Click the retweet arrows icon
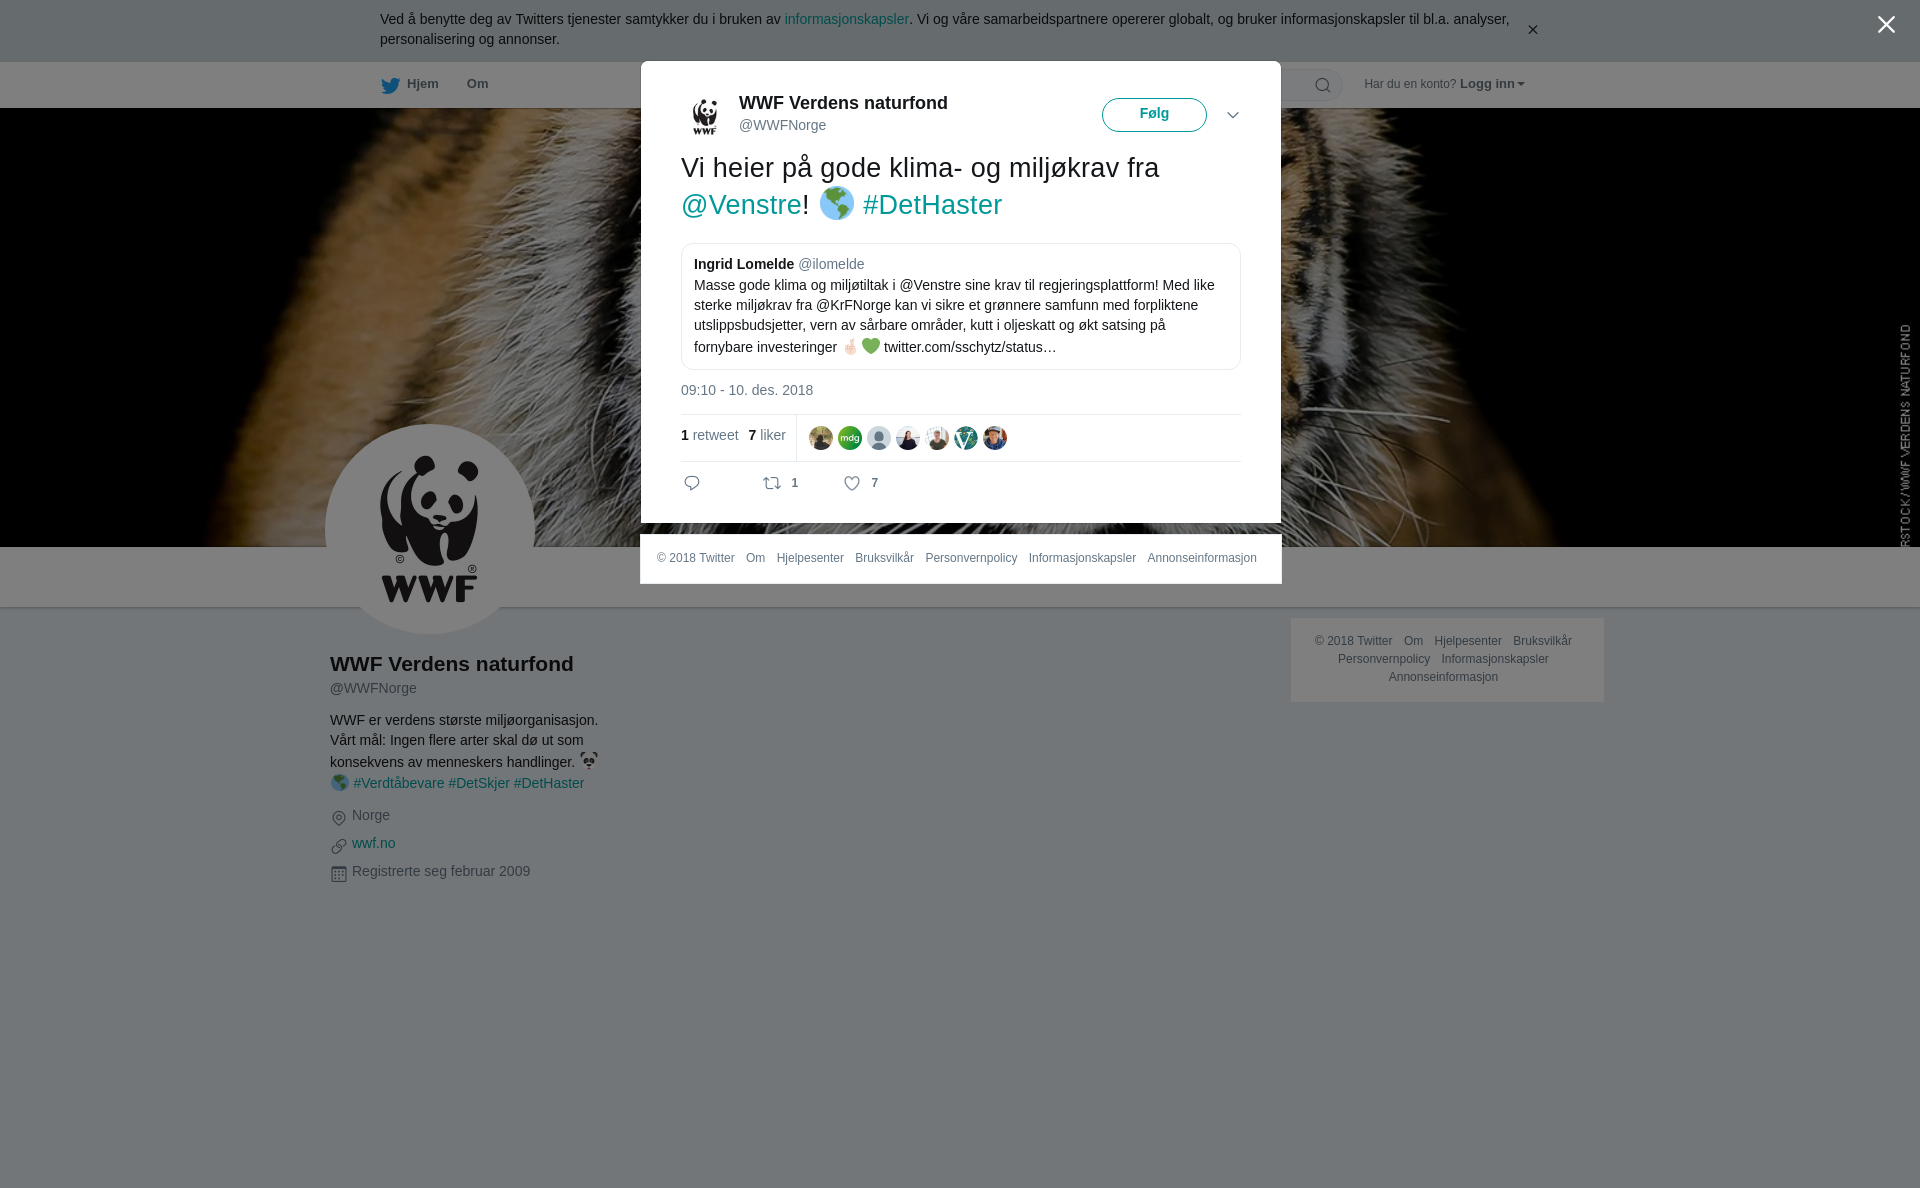The image size is (1920, 1188). (772, 483)
